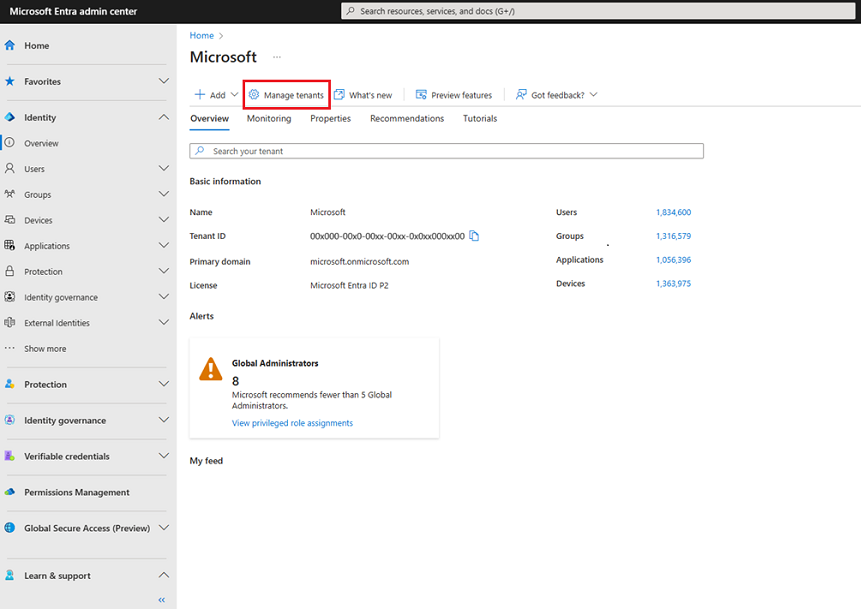Screen dimensions: 861x609
Task: Click Manage tenants button label
Action: click(294, 95)
